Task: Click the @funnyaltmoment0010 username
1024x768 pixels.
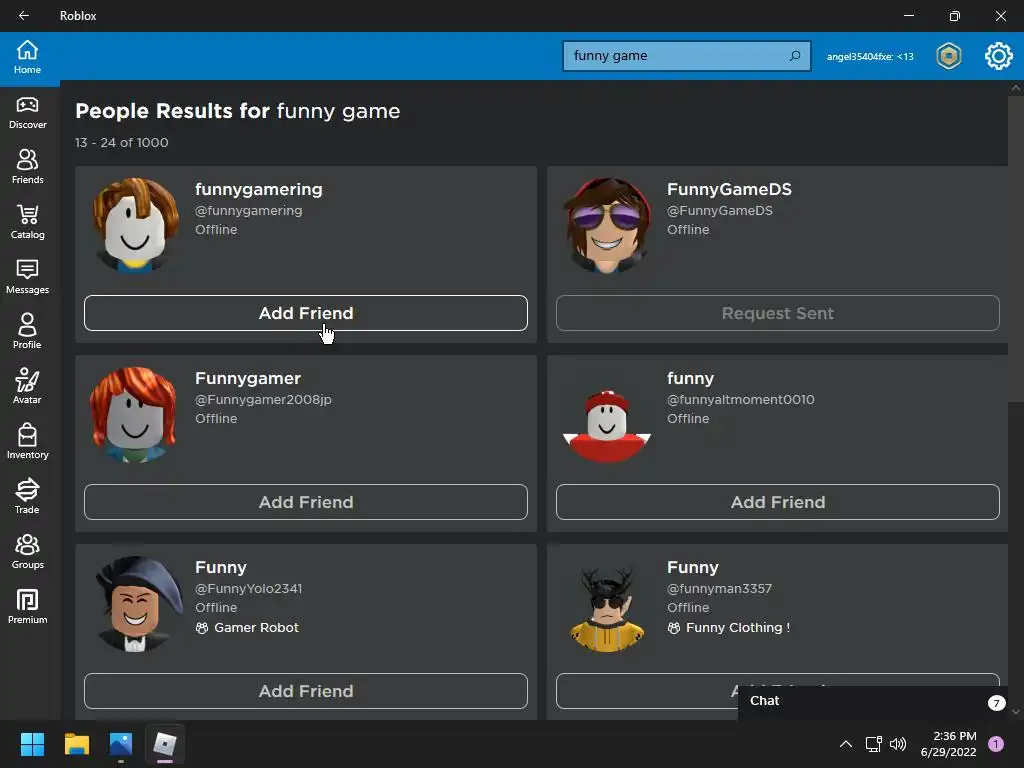Action: click(x=741, y=400)
